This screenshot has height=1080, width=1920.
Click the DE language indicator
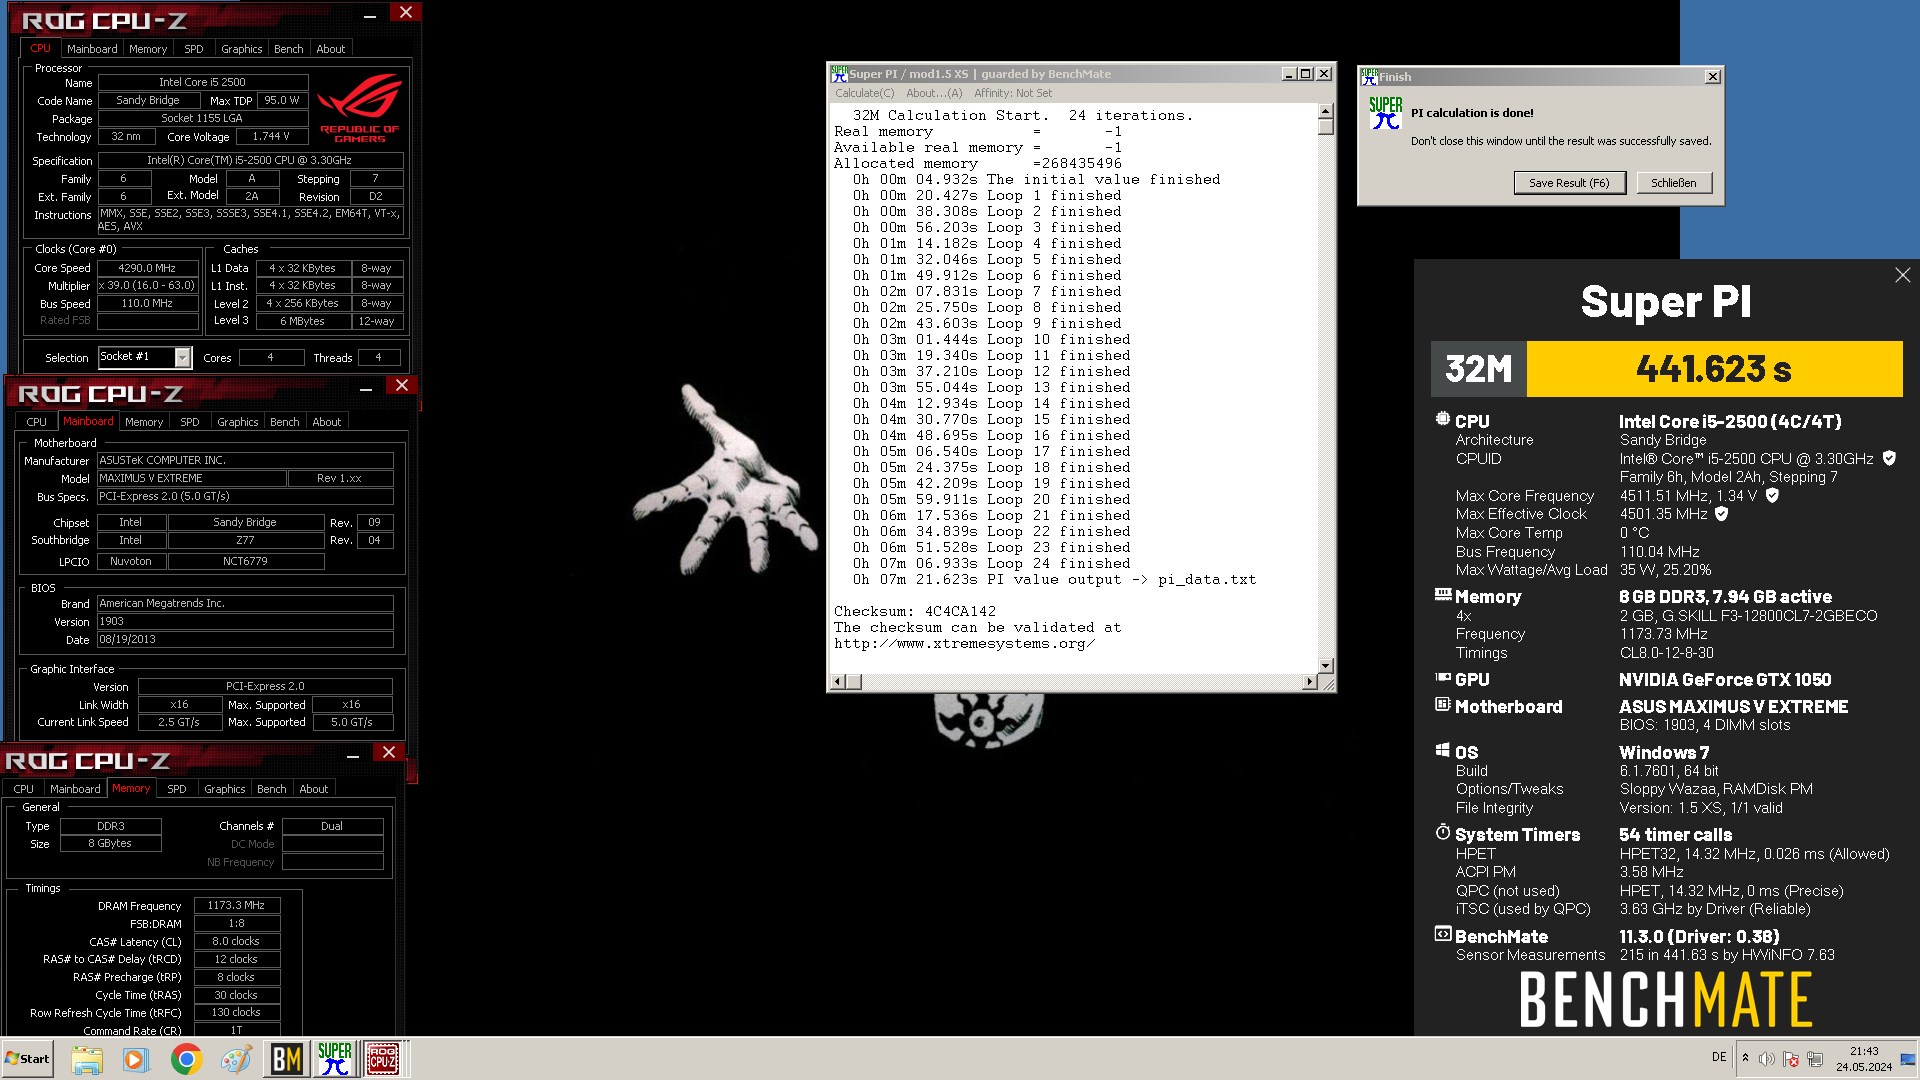point(1719,1057)
